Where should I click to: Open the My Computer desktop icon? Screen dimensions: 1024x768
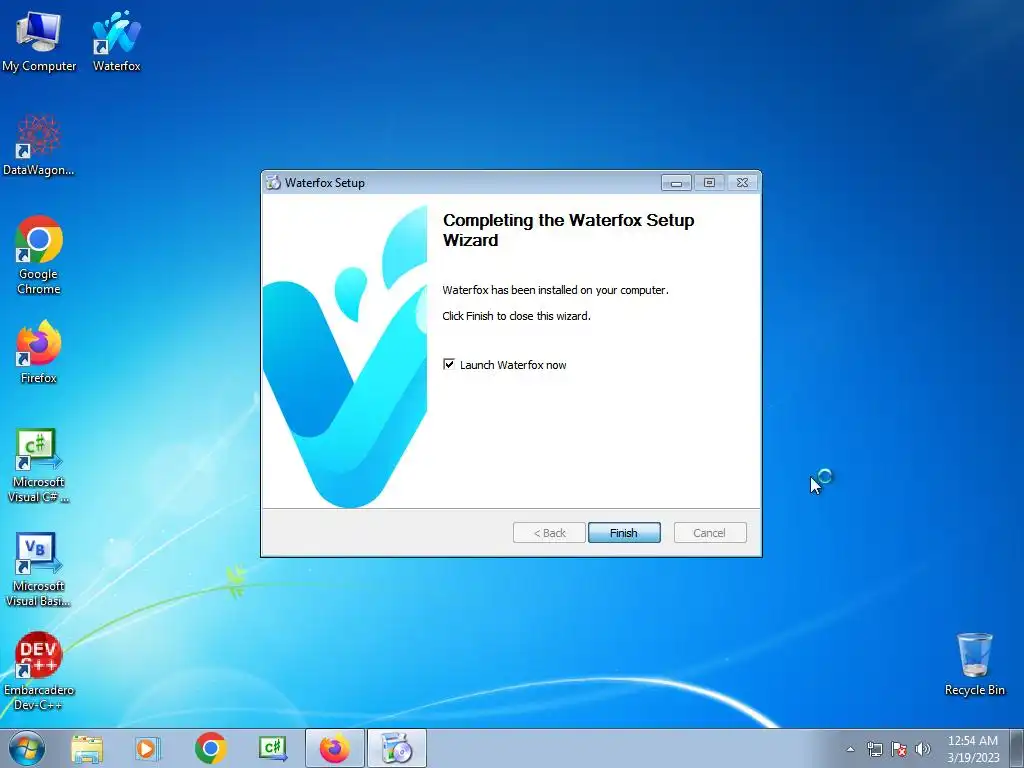point(39,42)
